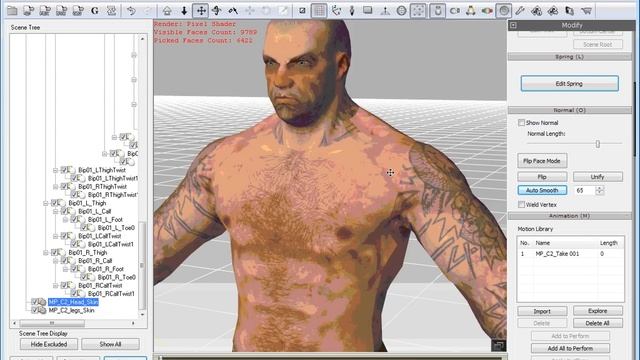Click the Auto Smooth button
640x360 pixels.
tap(542, 190)
